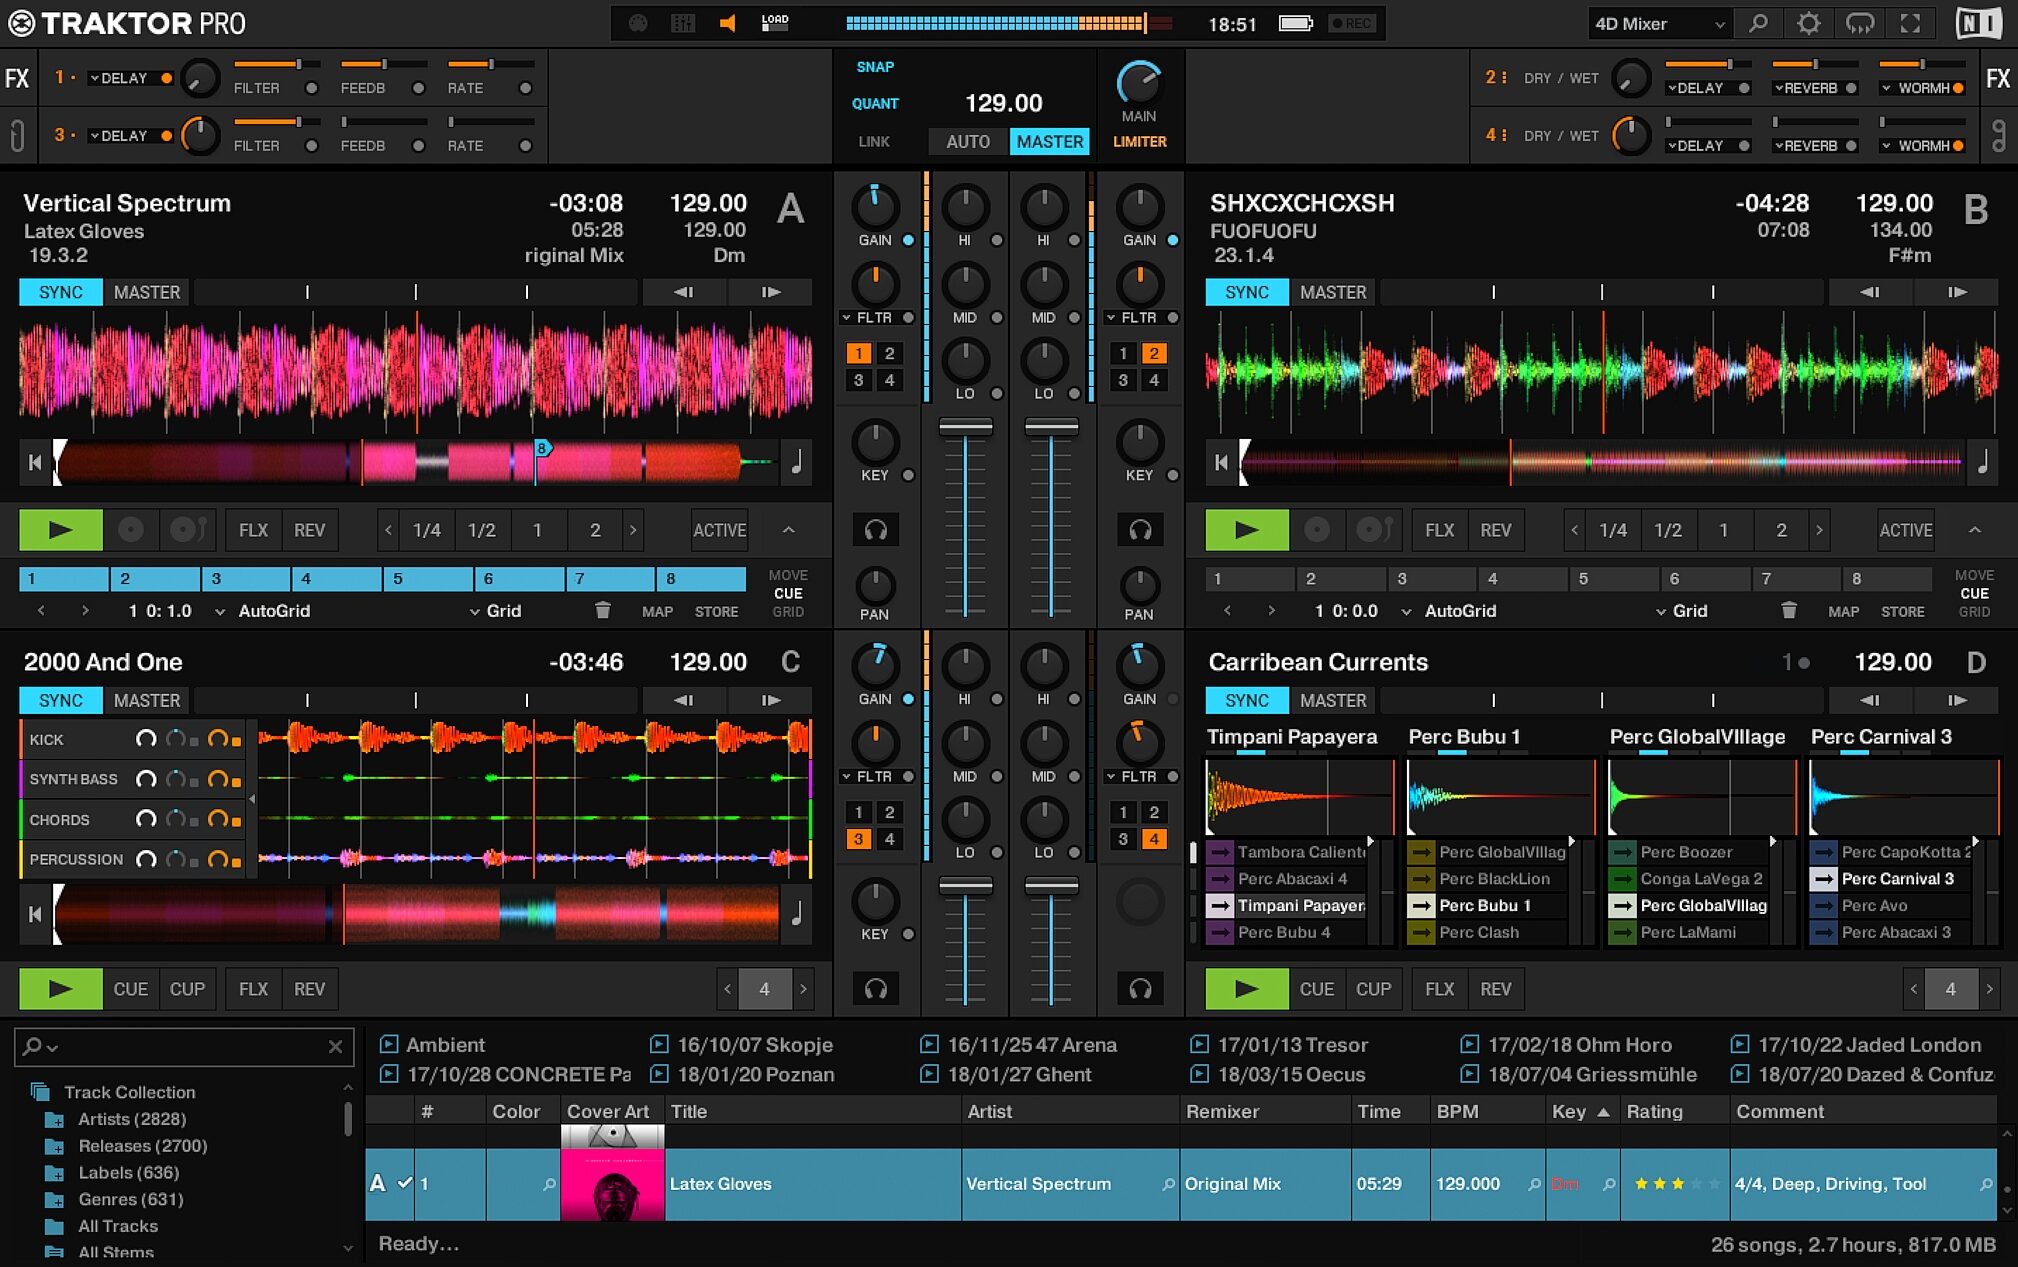Enter fullscreen mode via header icon
The width and height of the screenshot is (2018, 1267).
1911,23
